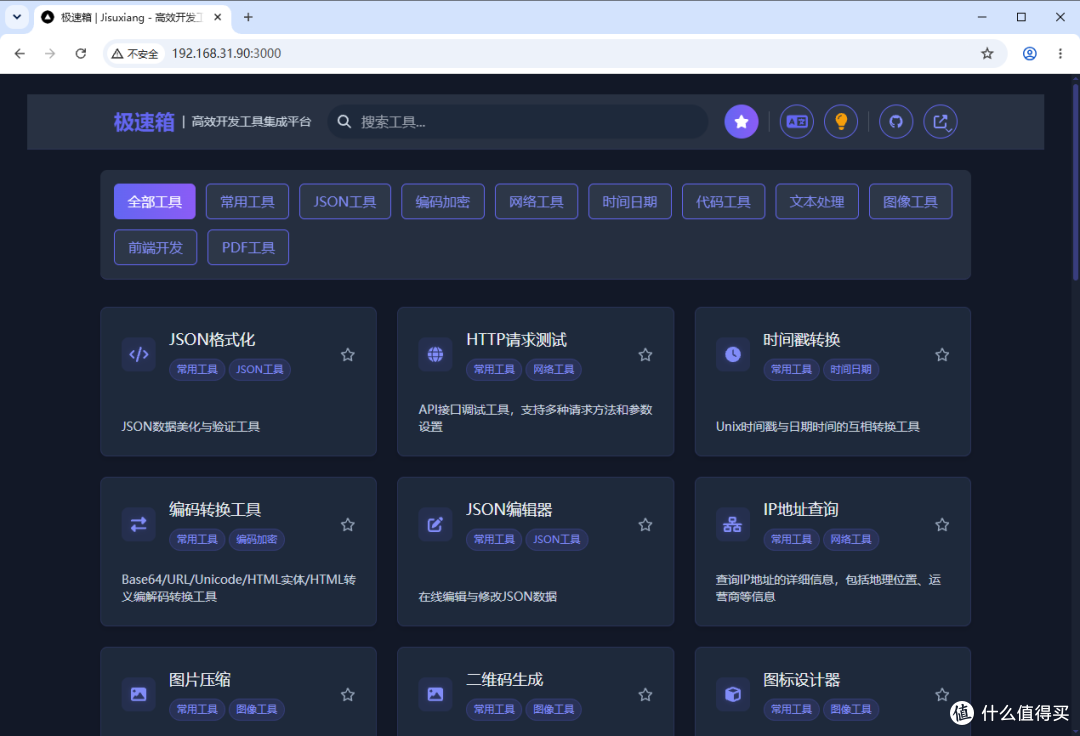Click the HTTP请求测试 globe icon
This screenshot has width=1080, height=736.
pos(435,355)
